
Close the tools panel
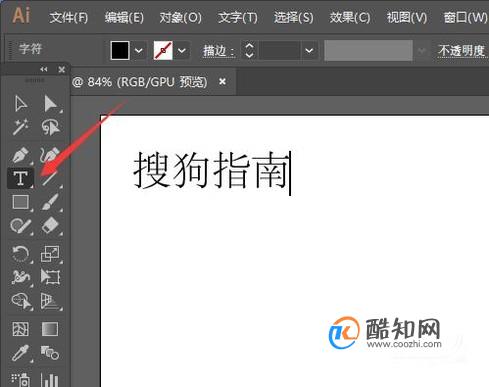[62, 70]
